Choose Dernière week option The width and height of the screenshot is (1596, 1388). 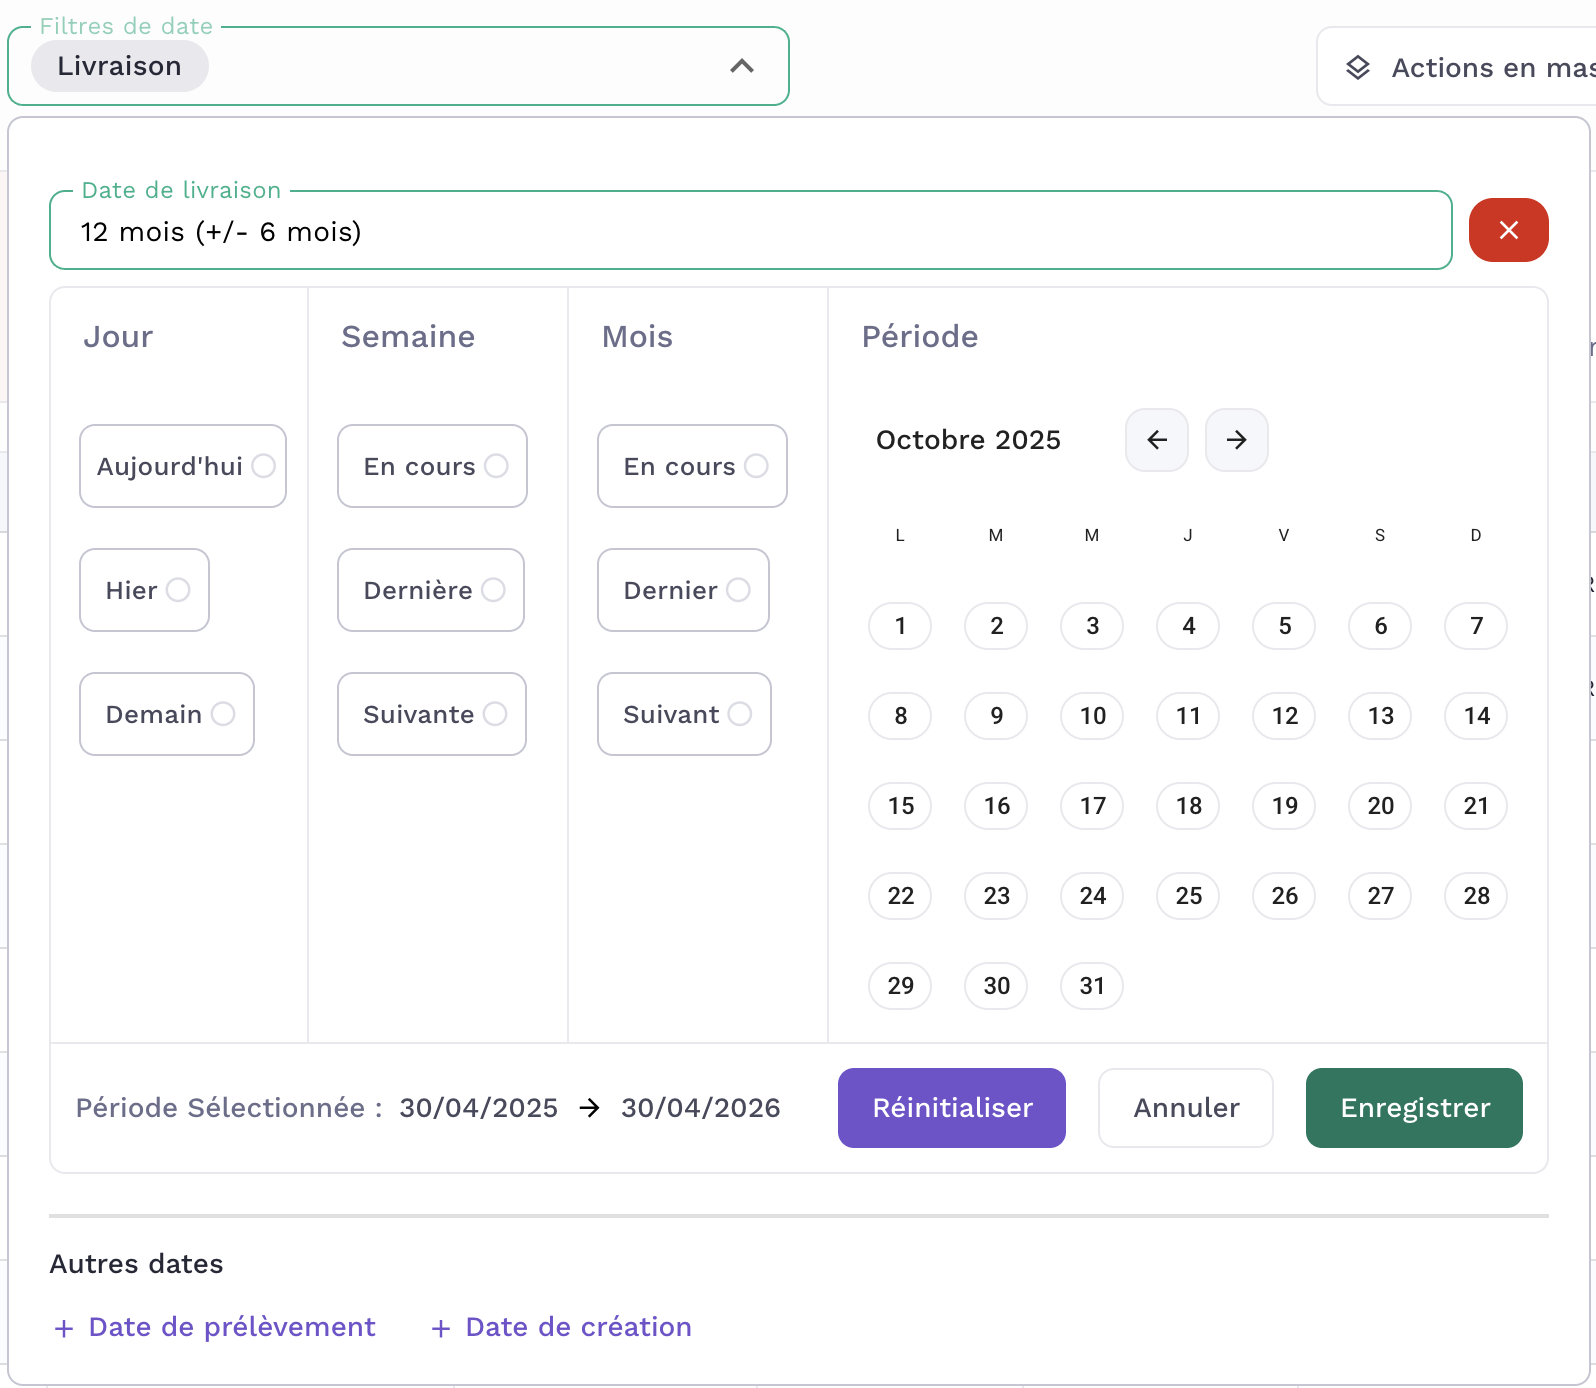pos(493,590)
